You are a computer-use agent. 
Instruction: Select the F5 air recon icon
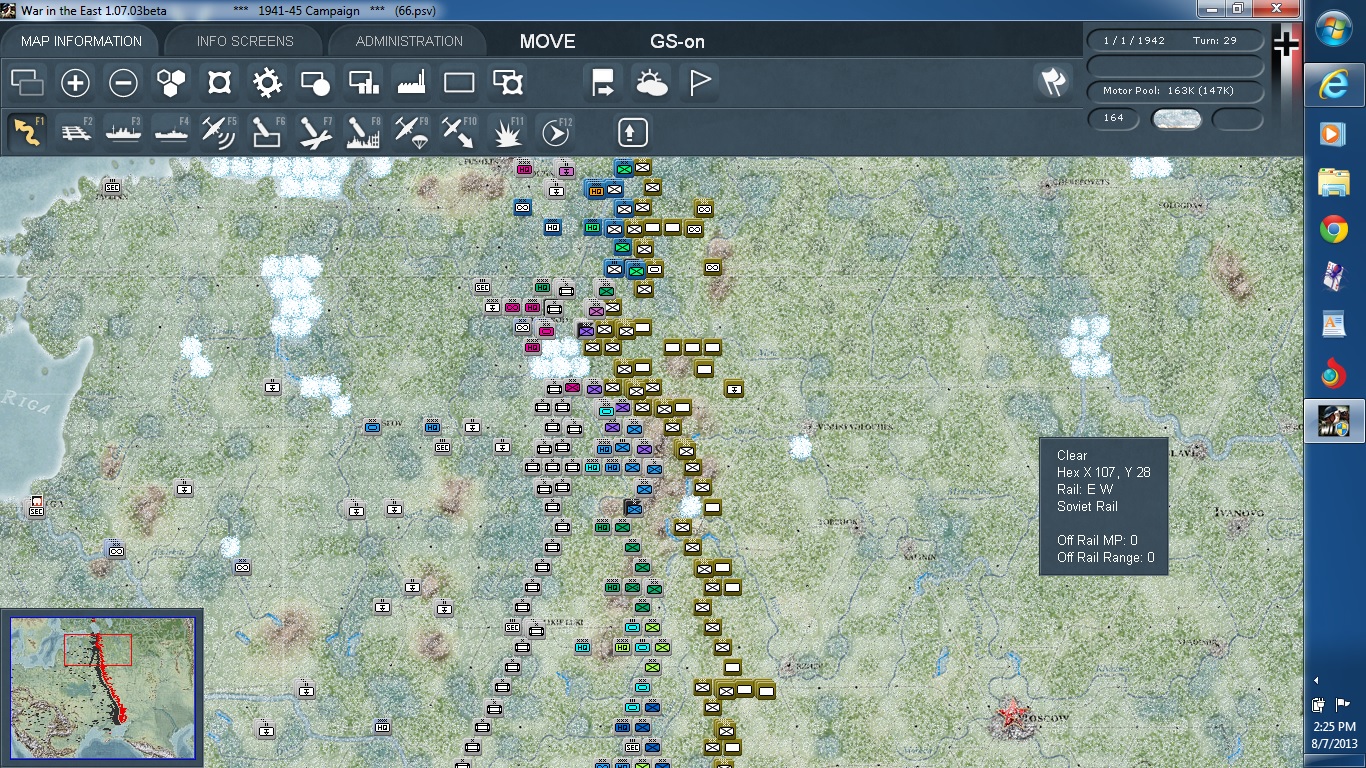(x=219, y=131)
